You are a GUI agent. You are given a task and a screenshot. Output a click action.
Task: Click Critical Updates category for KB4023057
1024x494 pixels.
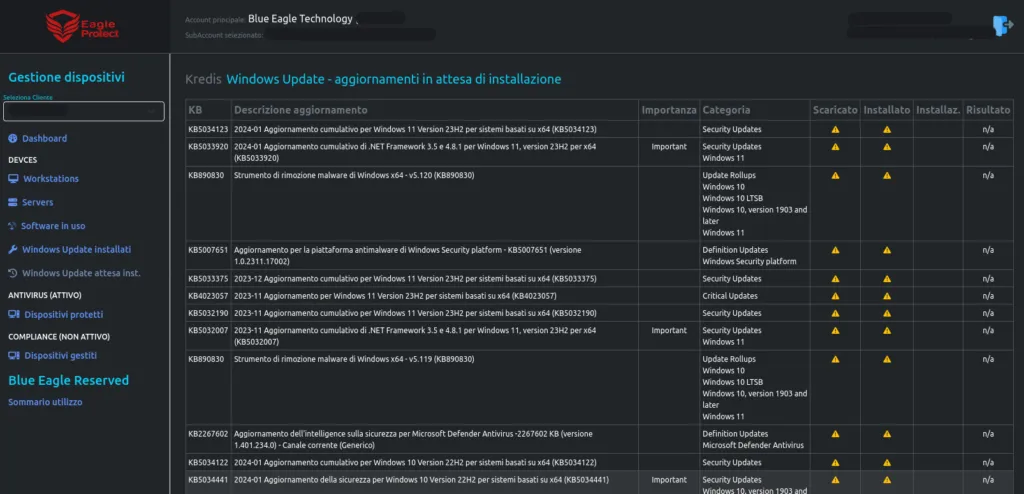(730, 296)
